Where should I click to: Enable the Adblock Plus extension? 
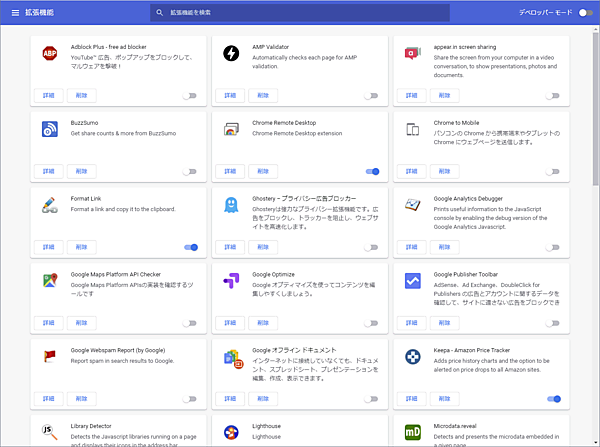tap(190, 96)
